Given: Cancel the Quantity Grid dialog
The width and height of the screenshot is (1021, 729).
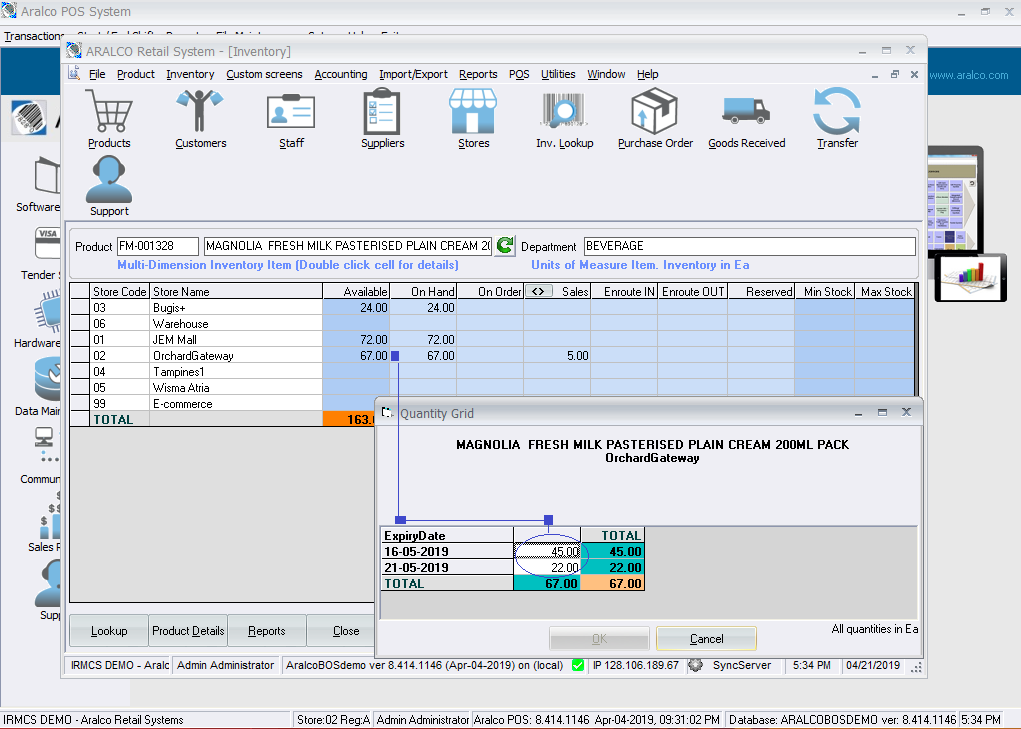Looking at the screenshot, I should click(x=704, y=638).
